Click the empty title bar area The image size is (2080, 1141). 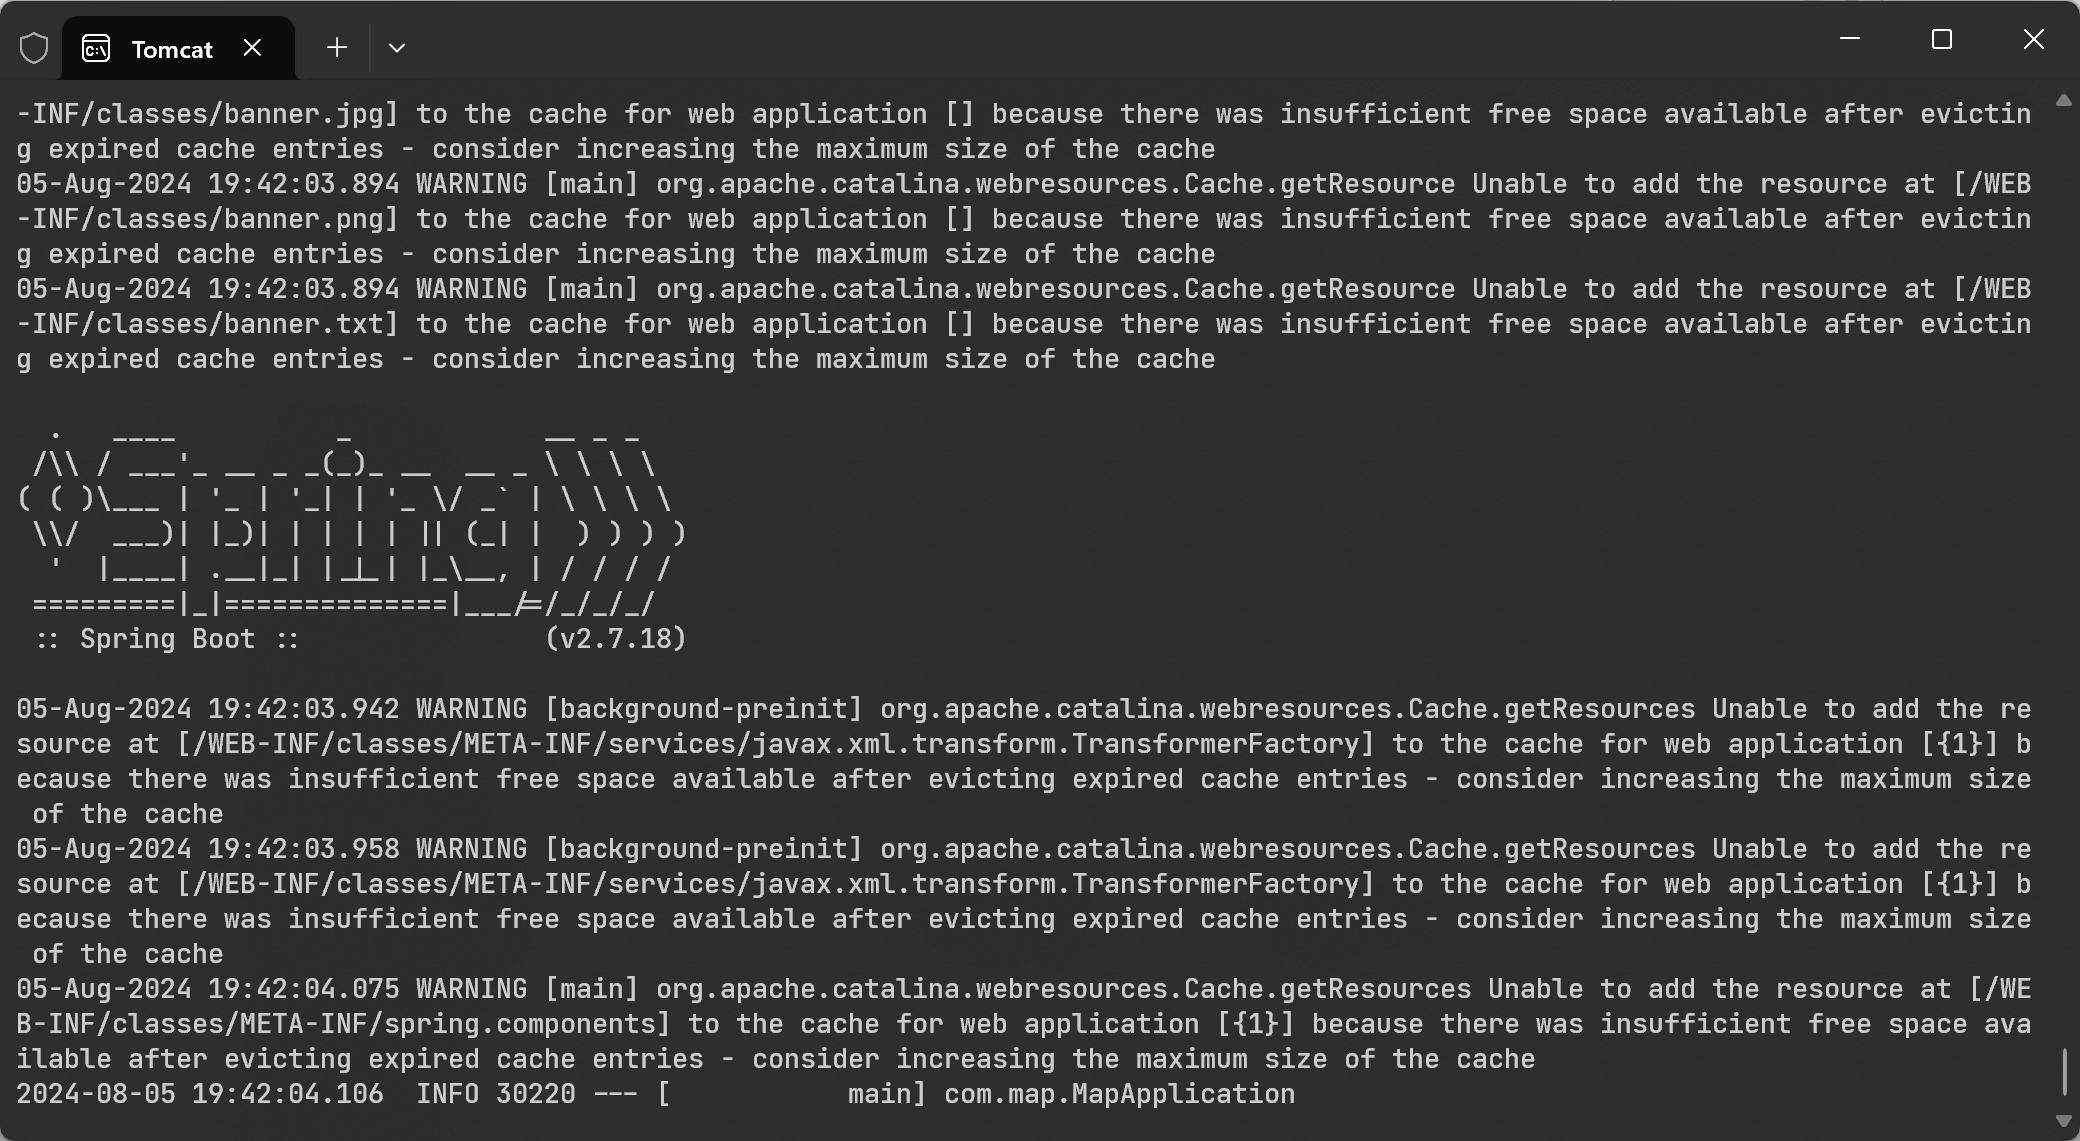[1100, 40]
